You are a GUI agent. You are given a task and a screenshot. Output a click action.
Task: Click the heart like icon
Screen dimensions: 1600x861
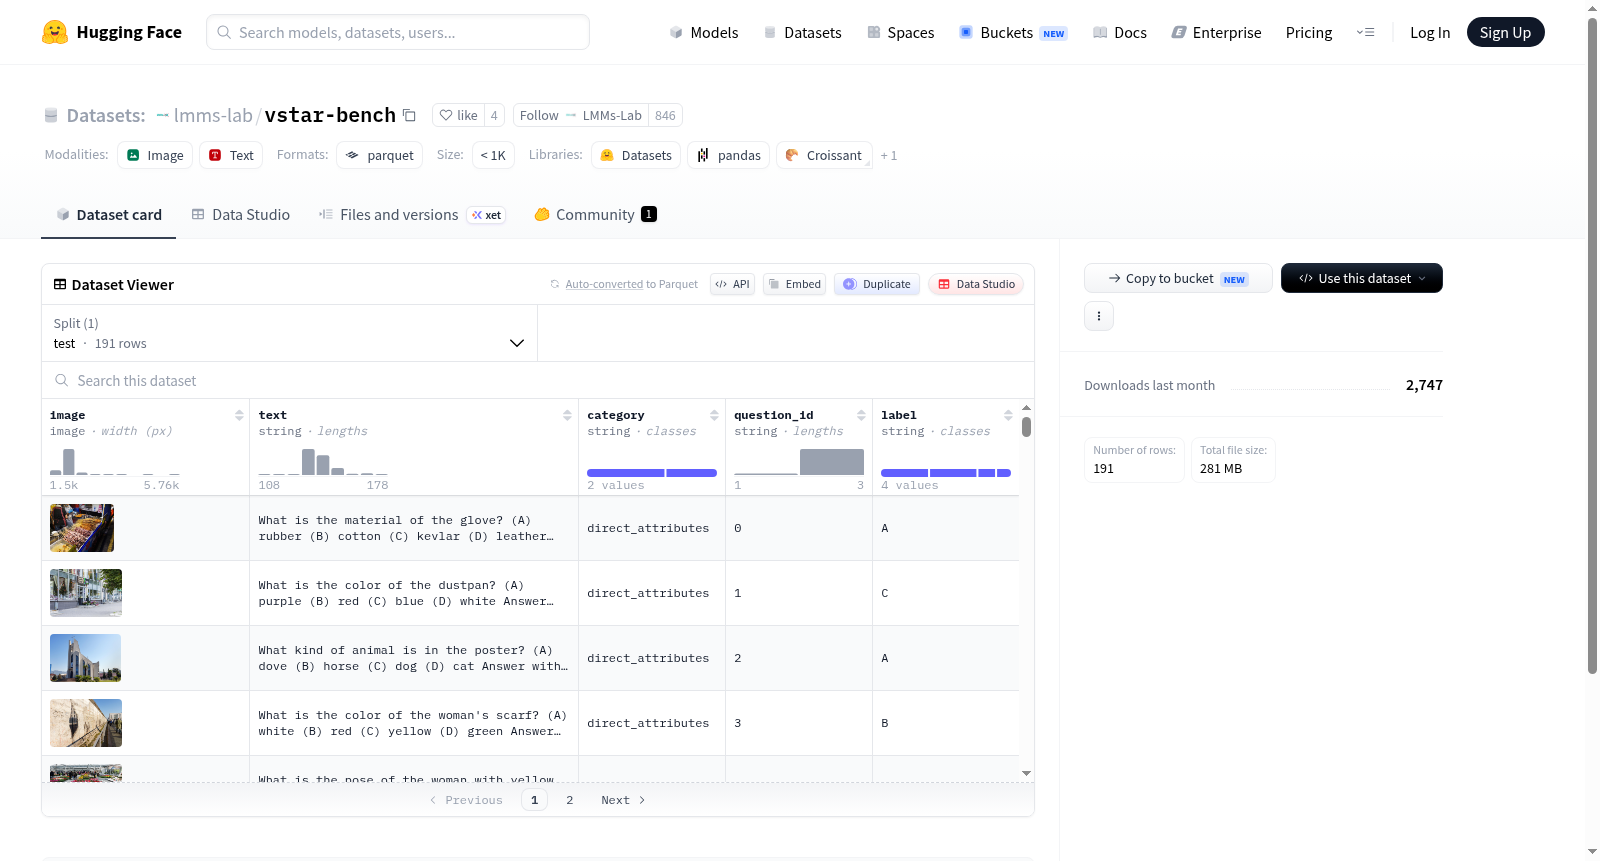(x=446, y=115)
